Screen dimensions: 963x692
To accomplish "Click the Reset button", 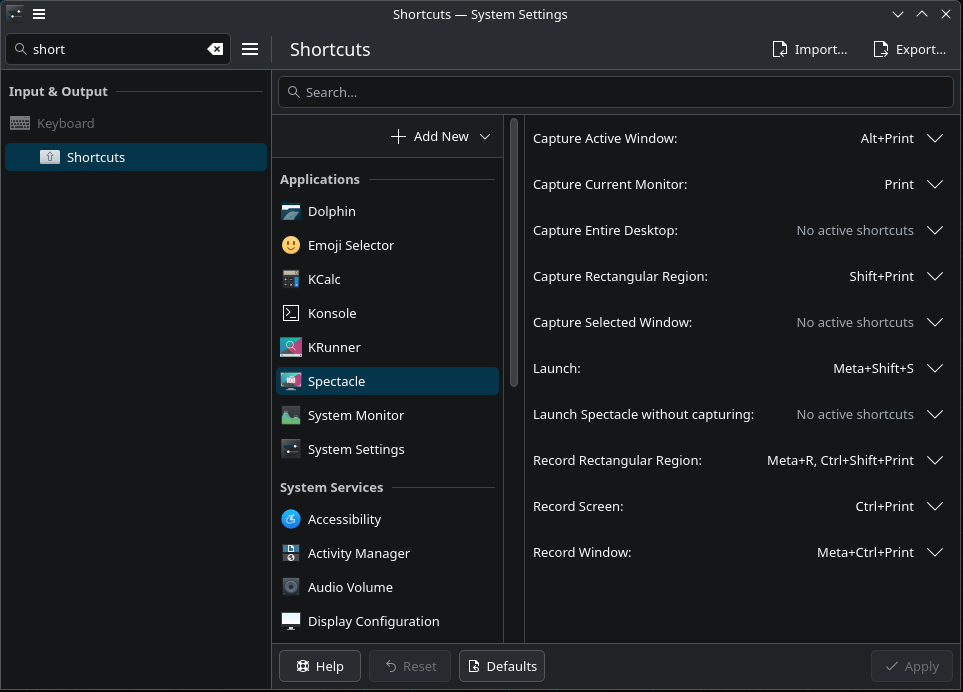I will [410, 666].
